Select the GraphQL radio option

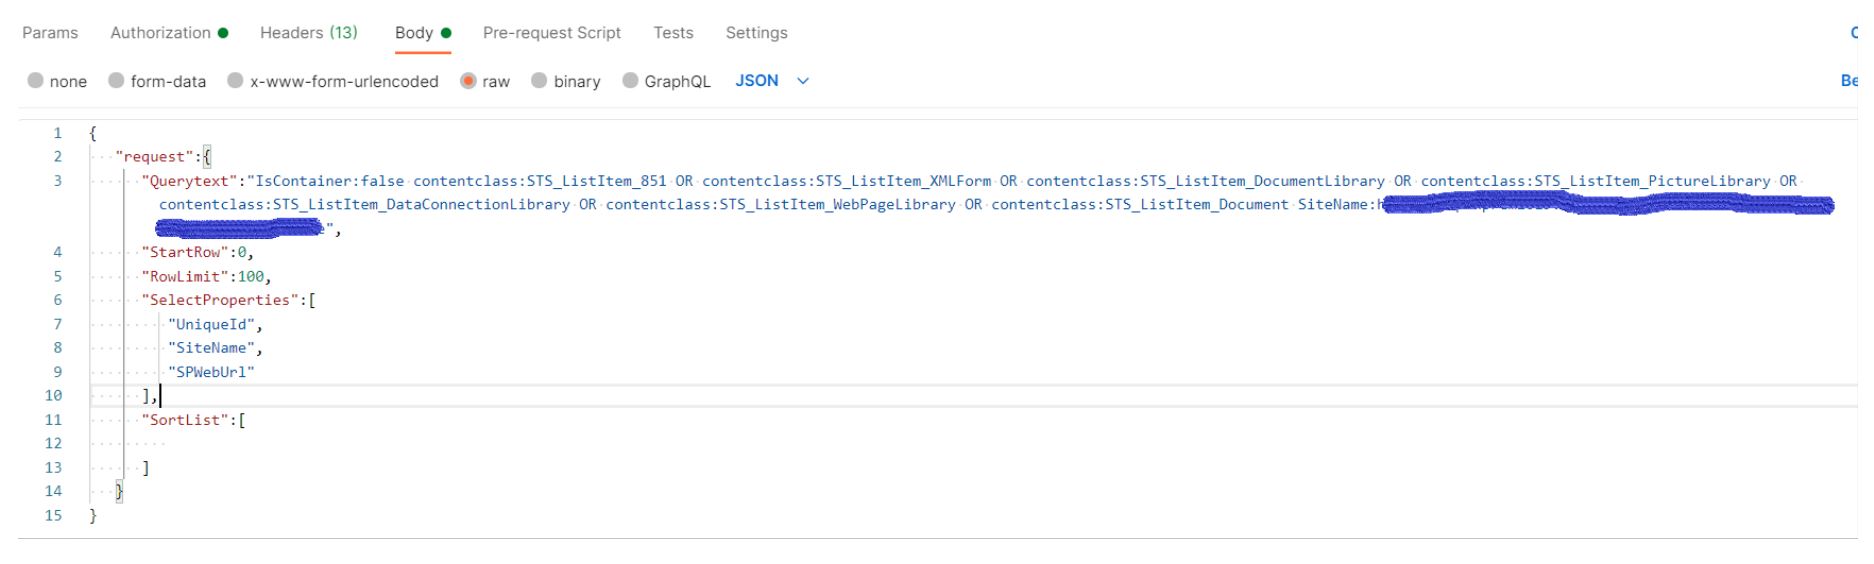click(x=630, y=81)
